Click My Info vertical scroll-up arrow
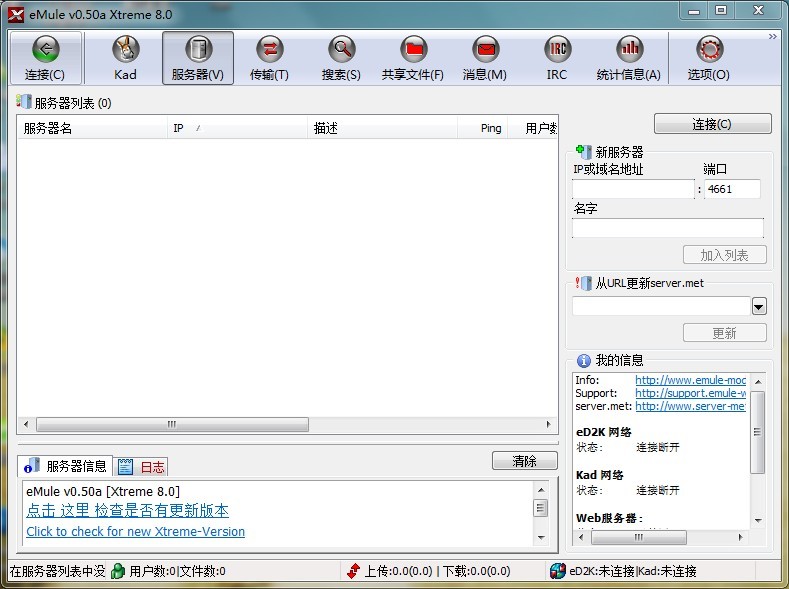 [x=758, y=382]
